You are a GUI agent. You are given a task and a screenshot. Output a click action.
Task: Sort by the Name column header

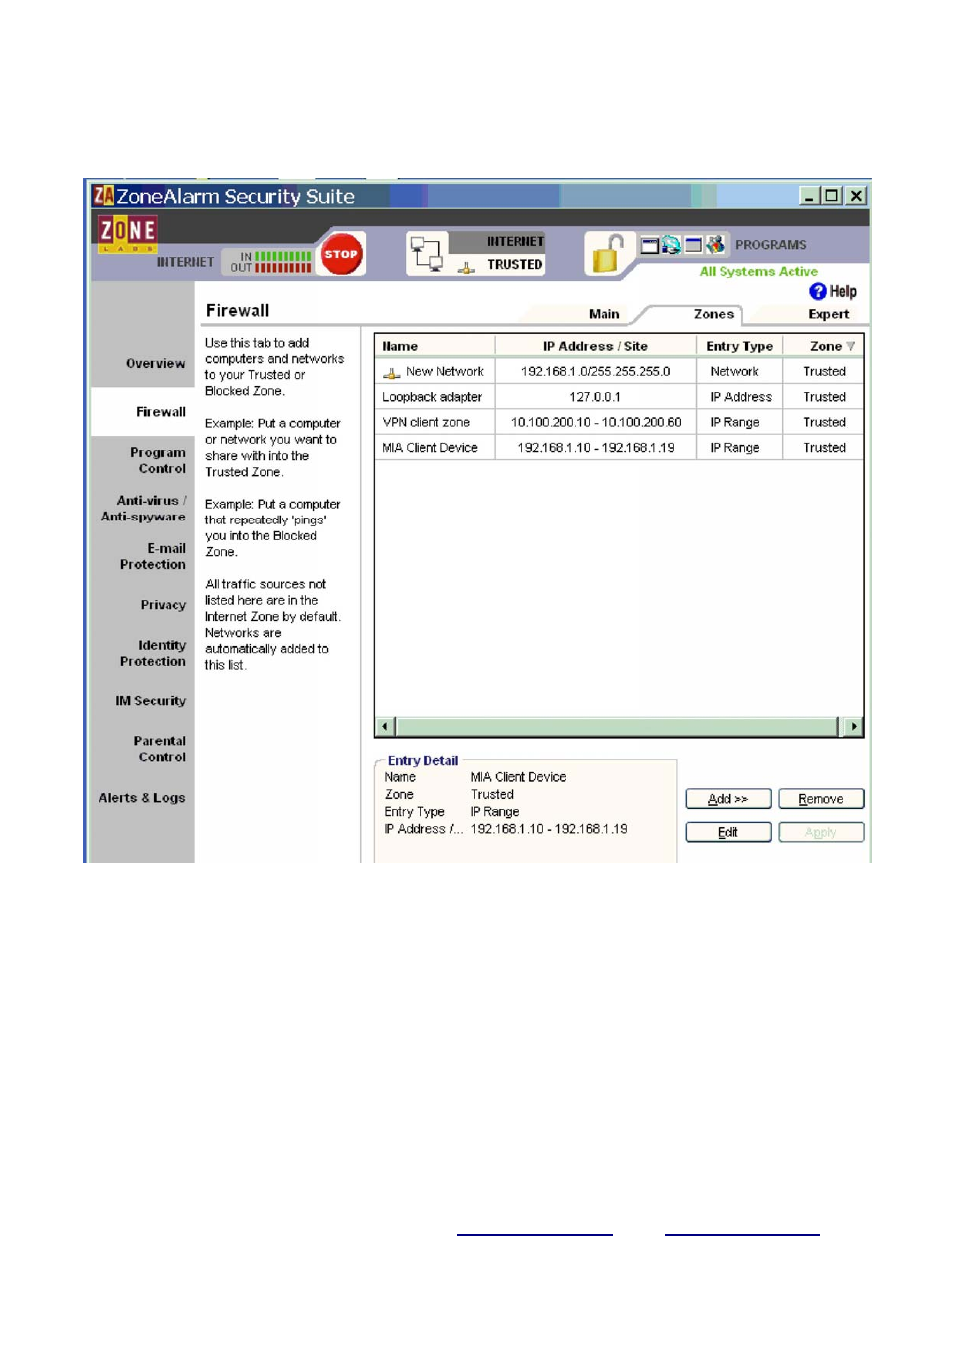click(435, 346)
